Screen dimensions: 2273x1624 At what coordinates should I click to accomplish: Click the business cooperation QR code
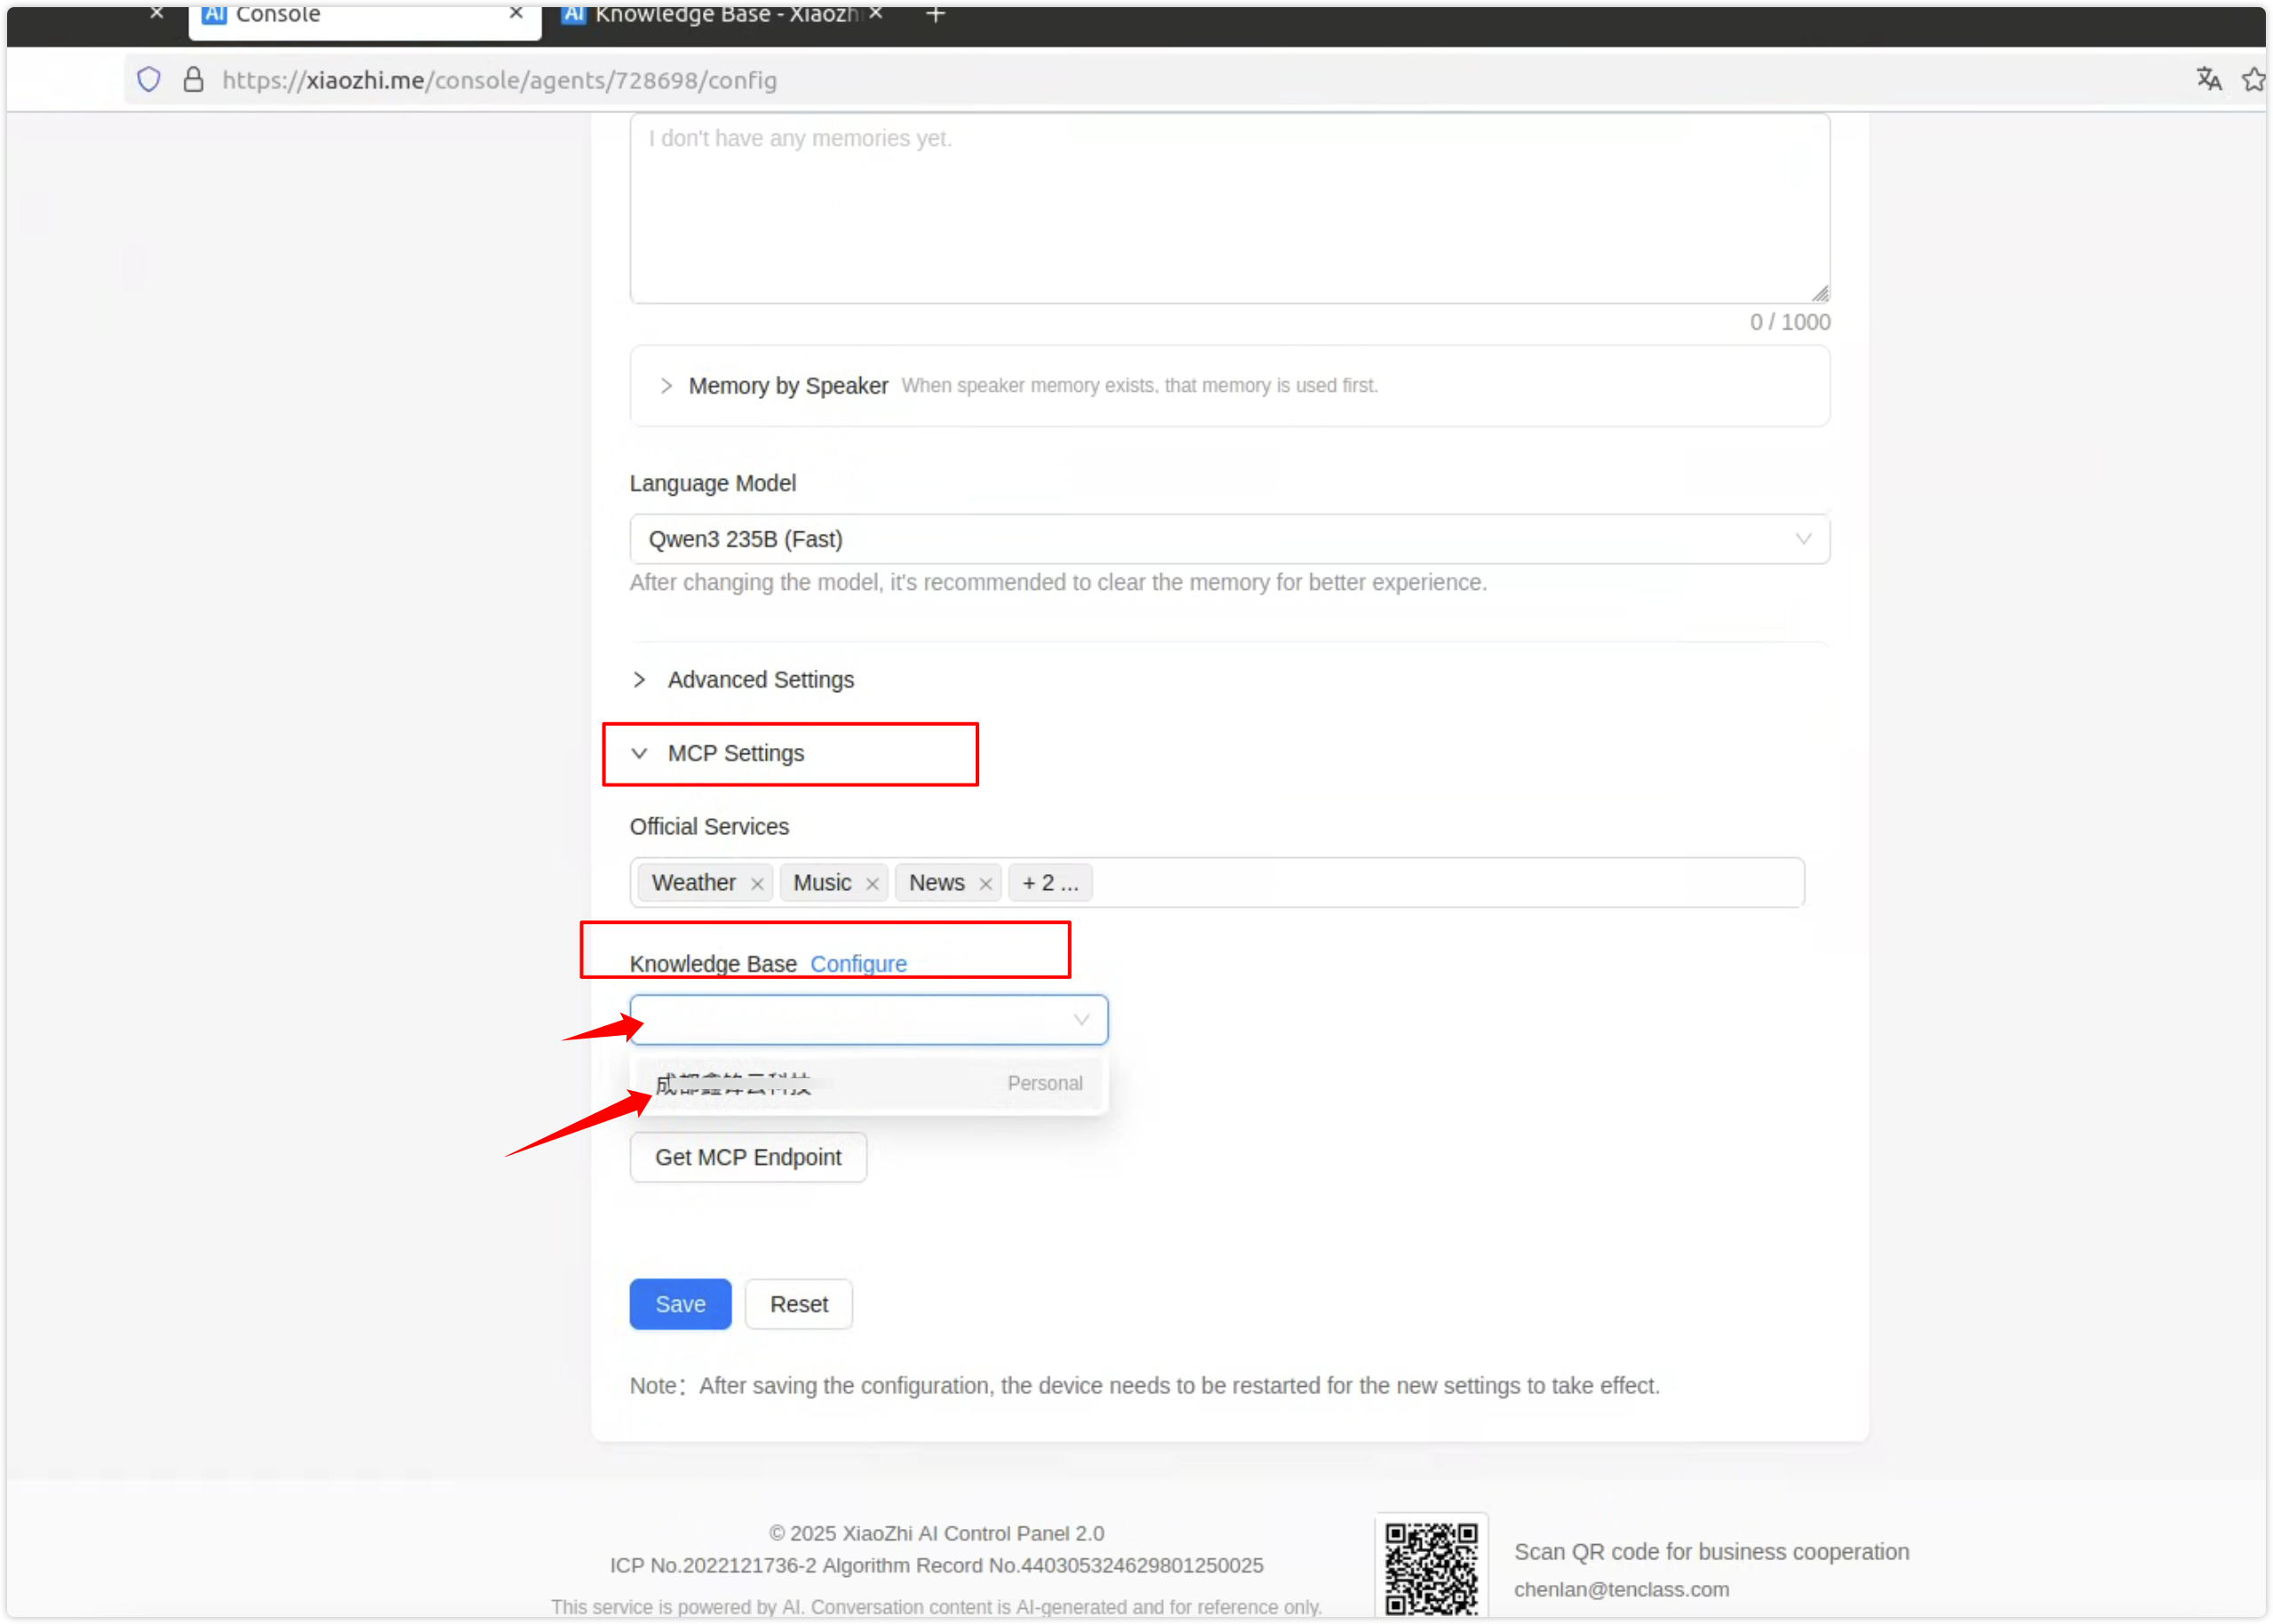tap(1432, 1567)
